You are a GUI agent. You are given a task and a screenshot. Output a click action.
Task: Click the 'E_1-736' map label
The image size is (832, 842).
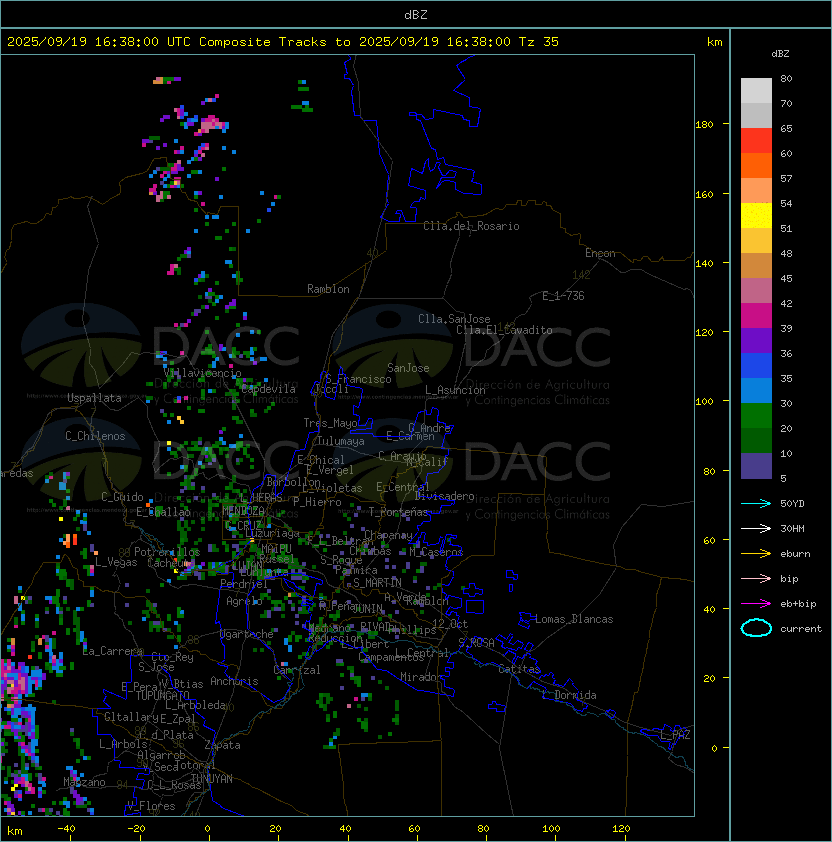pos(563,296)
